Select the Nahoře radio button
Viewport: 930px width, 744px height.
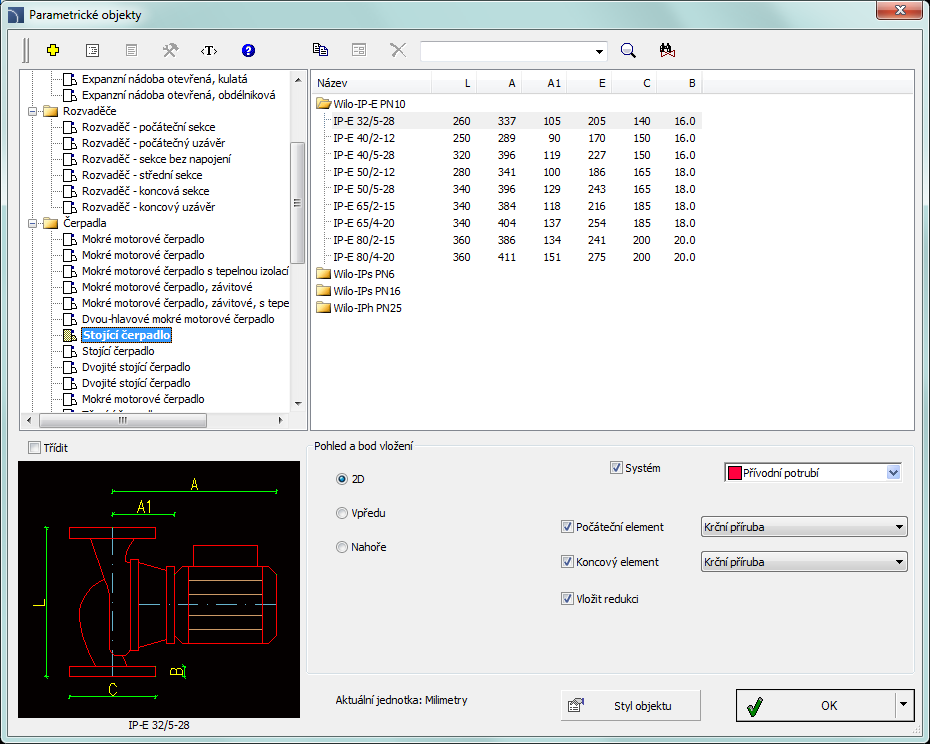(342, 547)
